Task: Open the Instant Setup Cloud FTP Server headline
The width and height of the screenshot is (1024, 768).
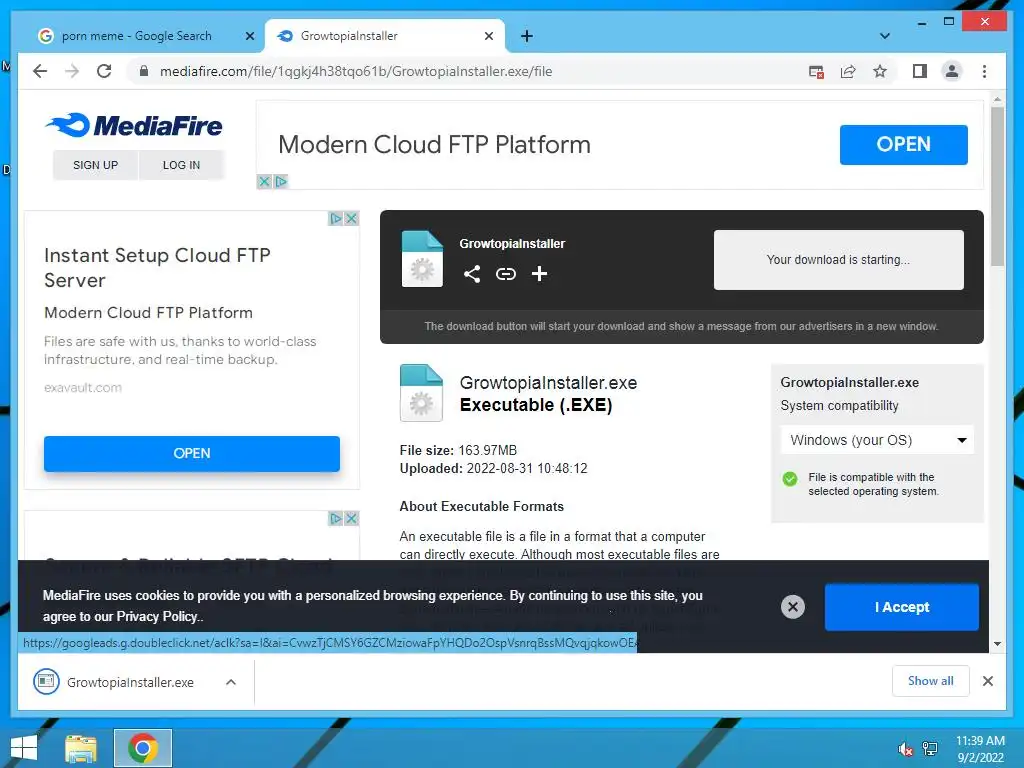Action: [x=157, y=267]
